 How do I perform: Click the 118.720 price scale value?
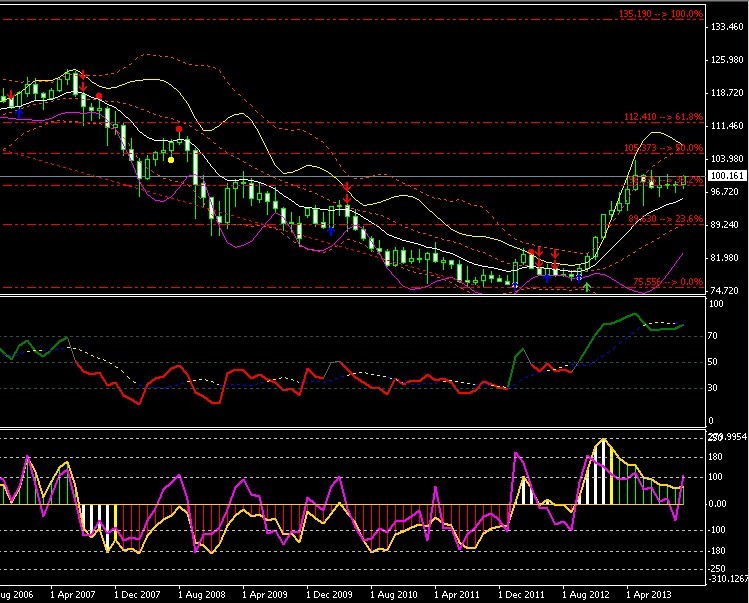727,93
